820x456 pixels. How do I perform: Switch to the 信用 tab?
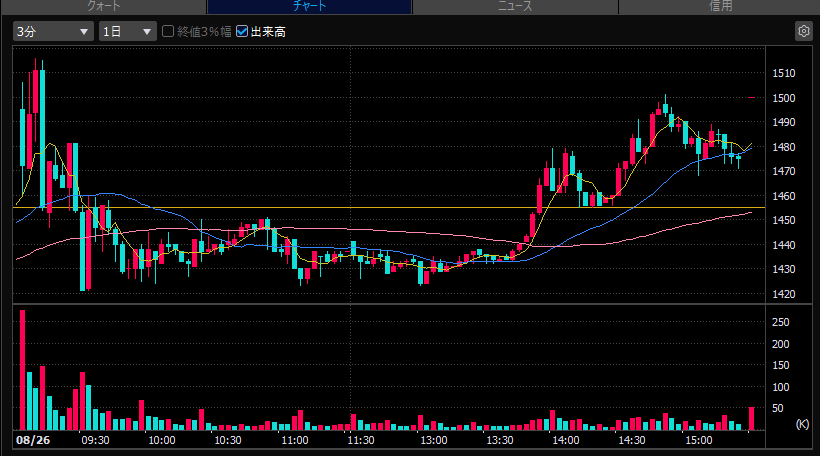(720, 6)
